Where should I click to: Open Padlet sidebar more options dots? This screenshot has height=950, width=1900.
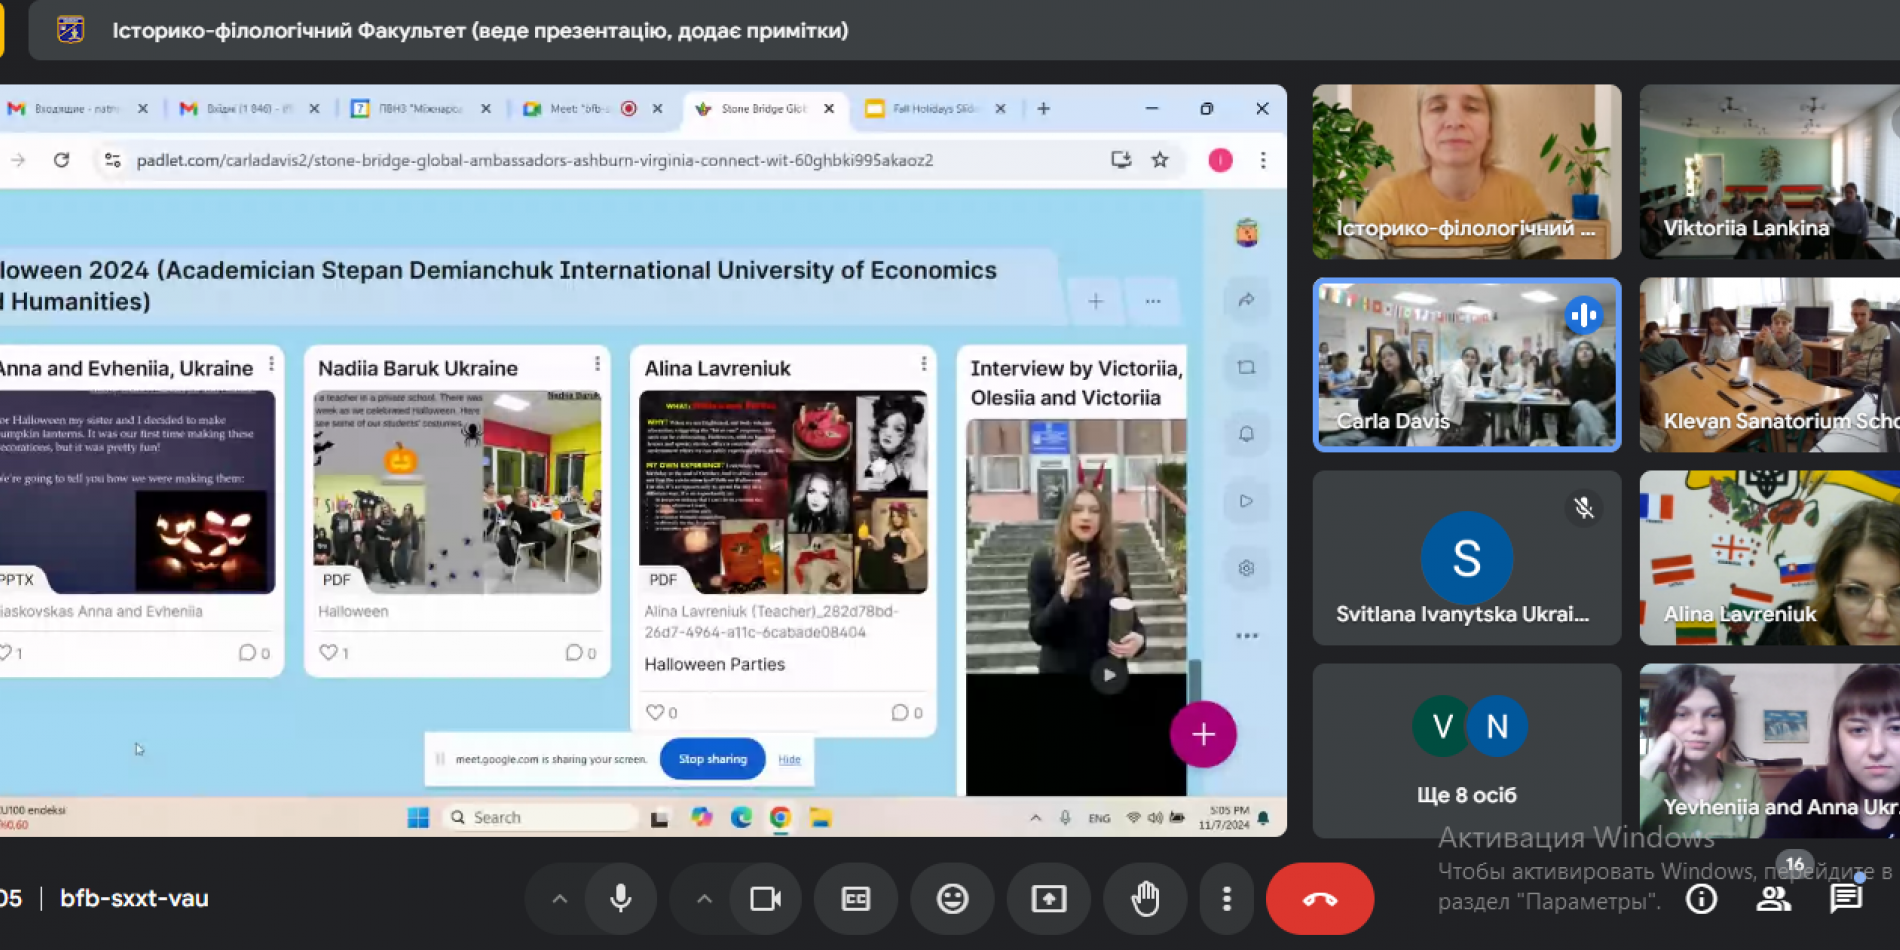click(x=1246, y=635)
